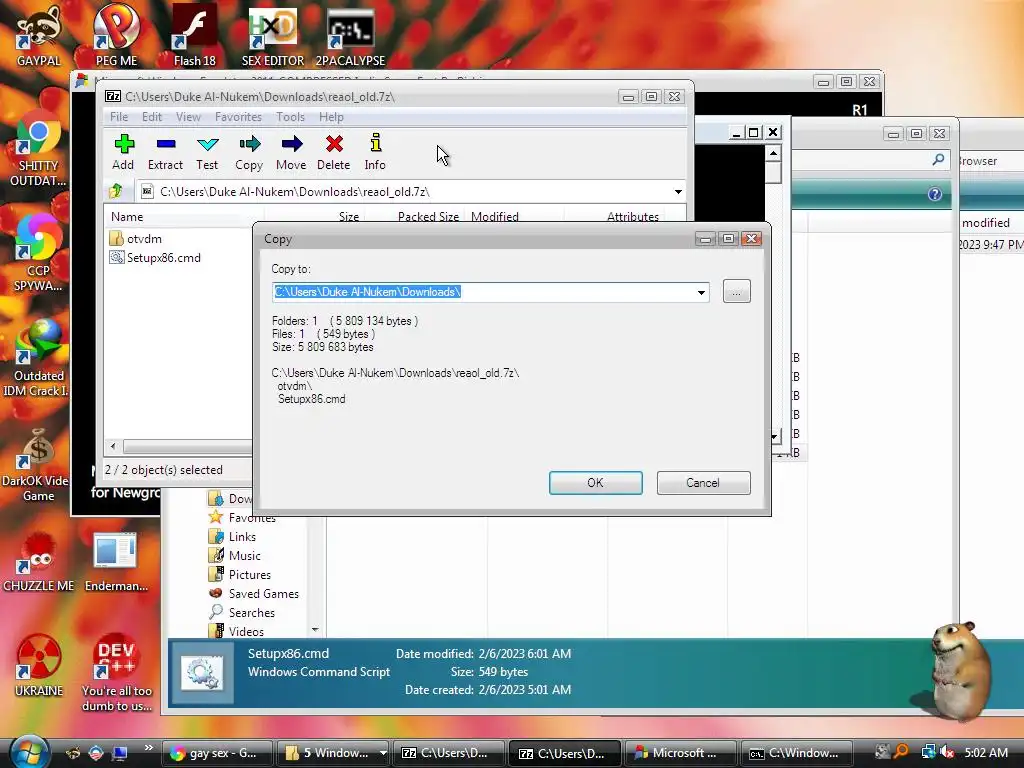Open the Flash 18 desktop shortcut

(x=195, y=35)
